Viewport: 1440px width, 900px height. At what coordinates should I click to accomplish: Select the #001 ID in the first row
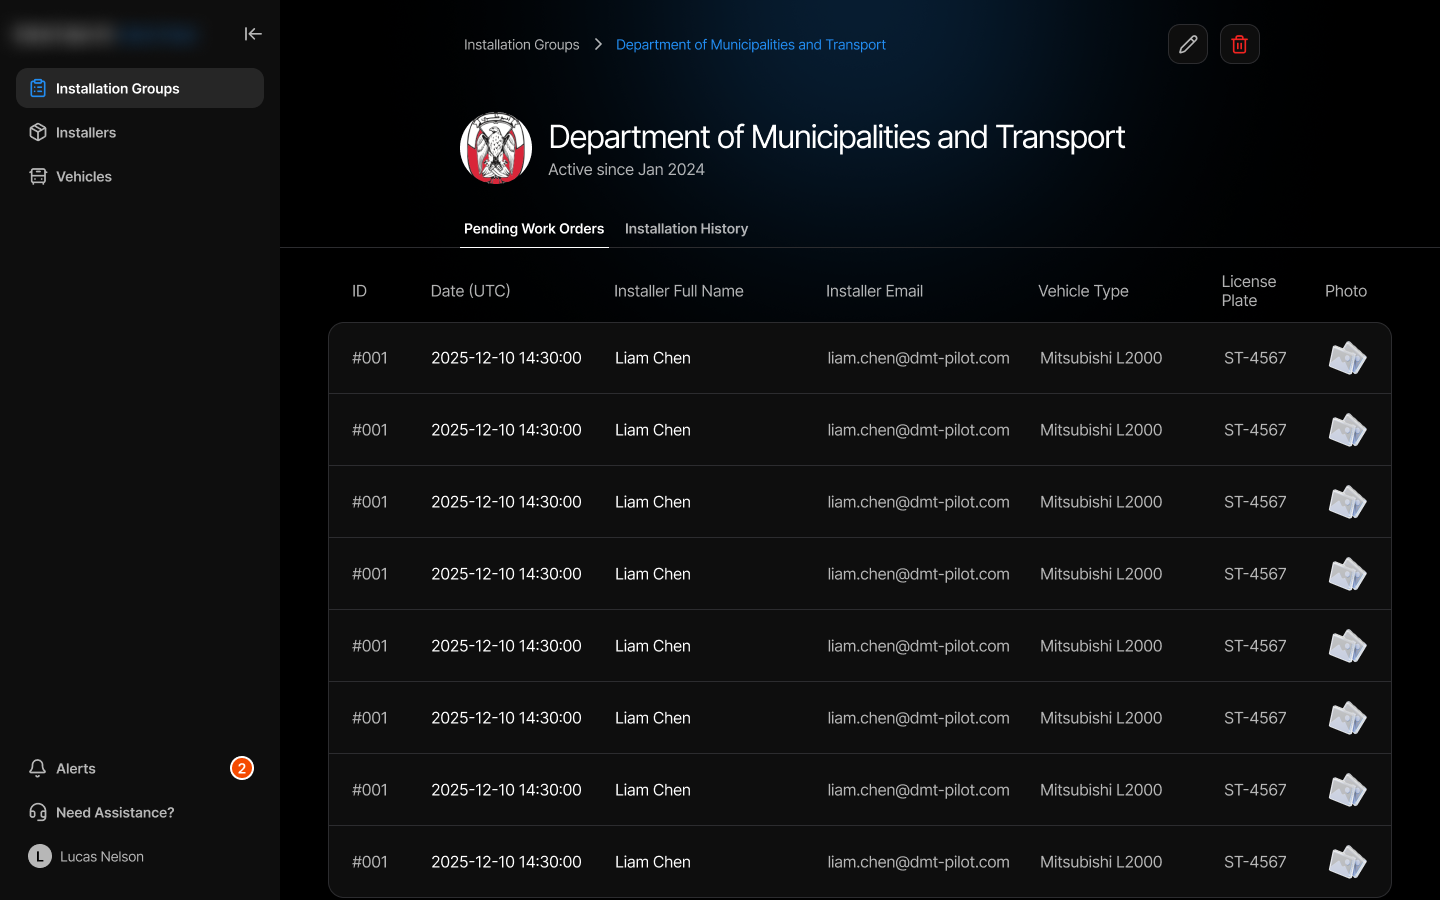coord(370,358)
